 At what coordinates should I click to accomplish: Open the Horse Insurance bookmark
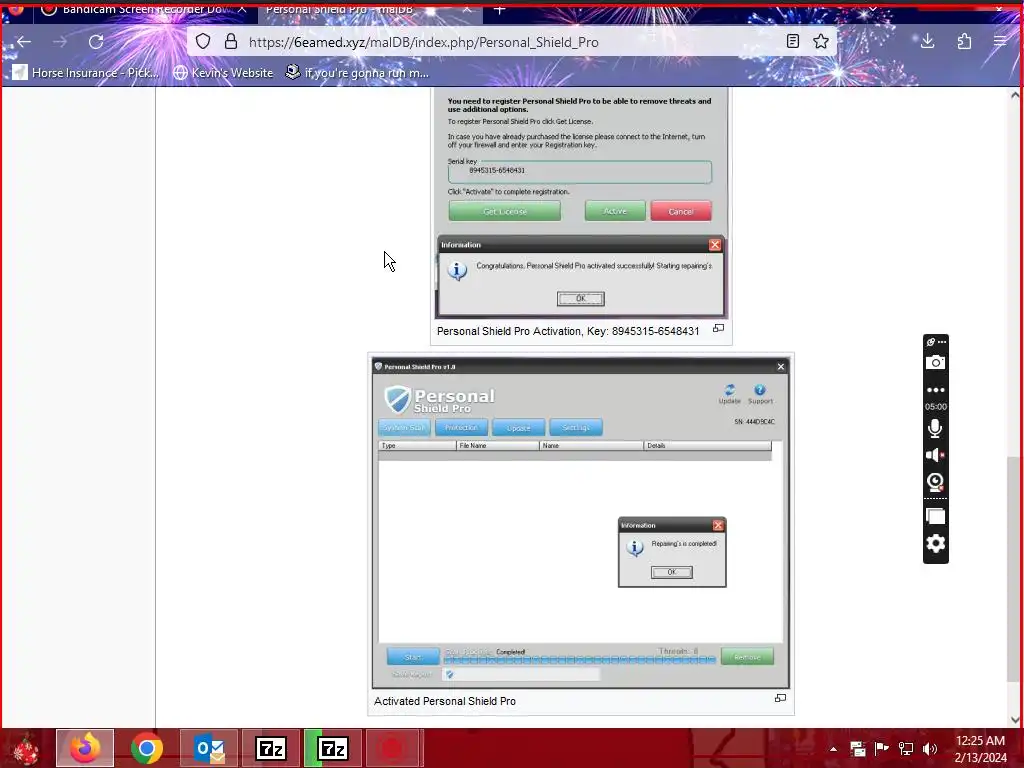point(86,72)
